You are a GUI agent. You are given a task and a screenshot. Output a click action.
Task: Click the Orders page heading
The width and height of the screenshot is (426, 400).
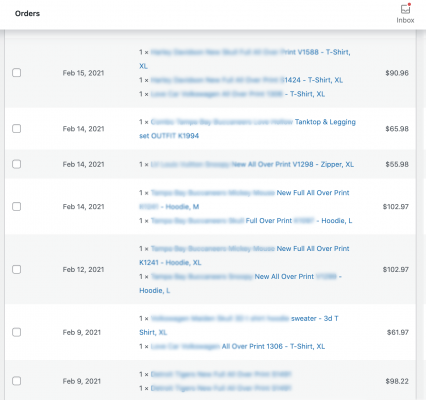27,13
